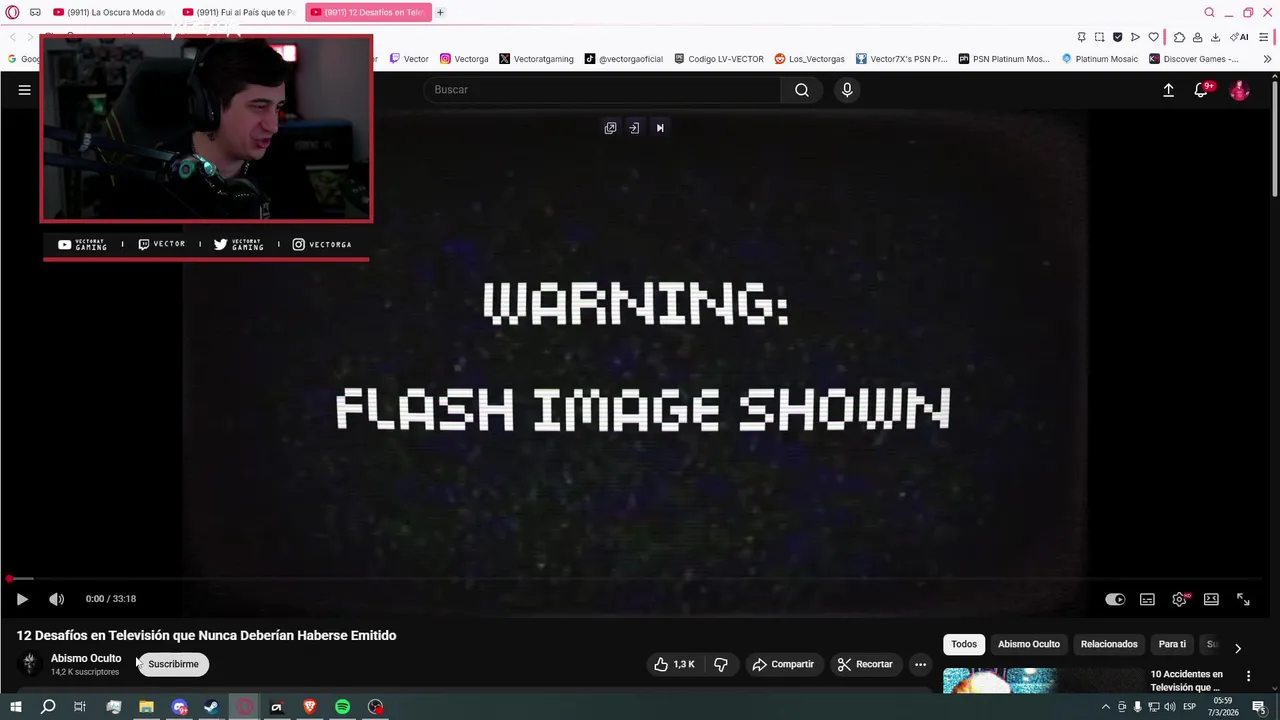Open the Abismo Oculto channel name link
Screen dimensions: 1280x720
click(86, 658)
